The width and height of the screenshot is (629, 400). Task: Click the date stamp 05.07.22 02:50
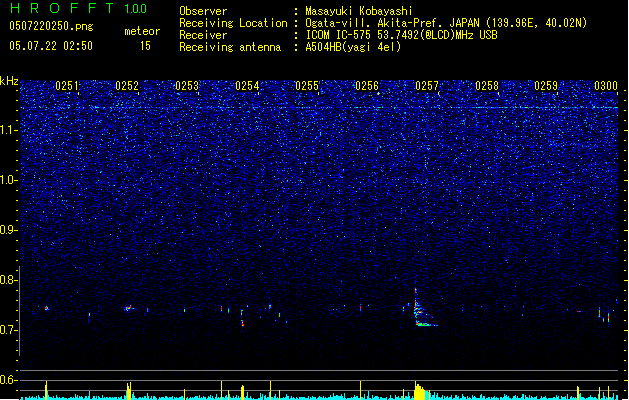pyautogui.click(x=51, y=46)
